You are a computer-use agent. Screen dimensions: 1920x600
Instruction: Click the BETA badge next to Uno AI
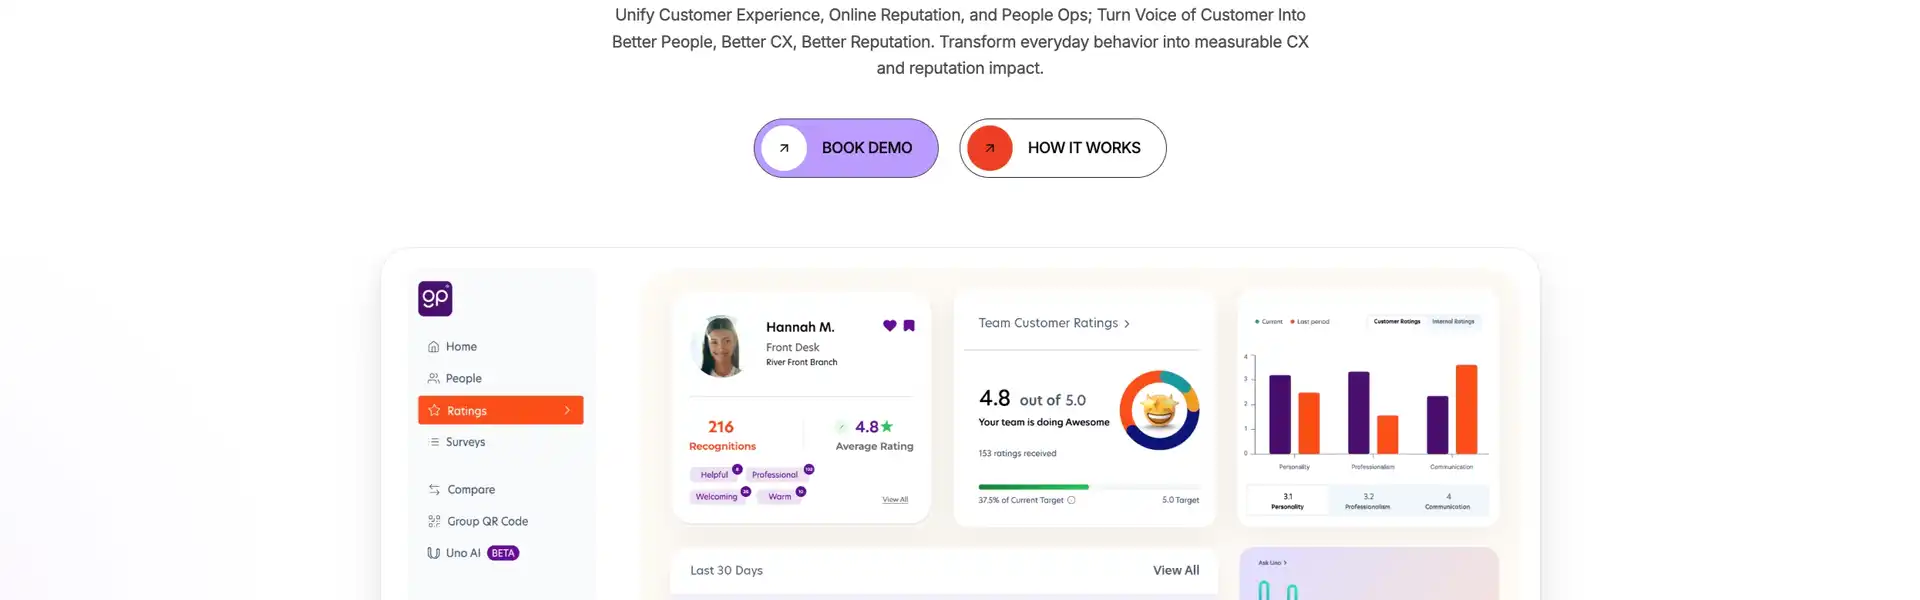coord(503,553)
